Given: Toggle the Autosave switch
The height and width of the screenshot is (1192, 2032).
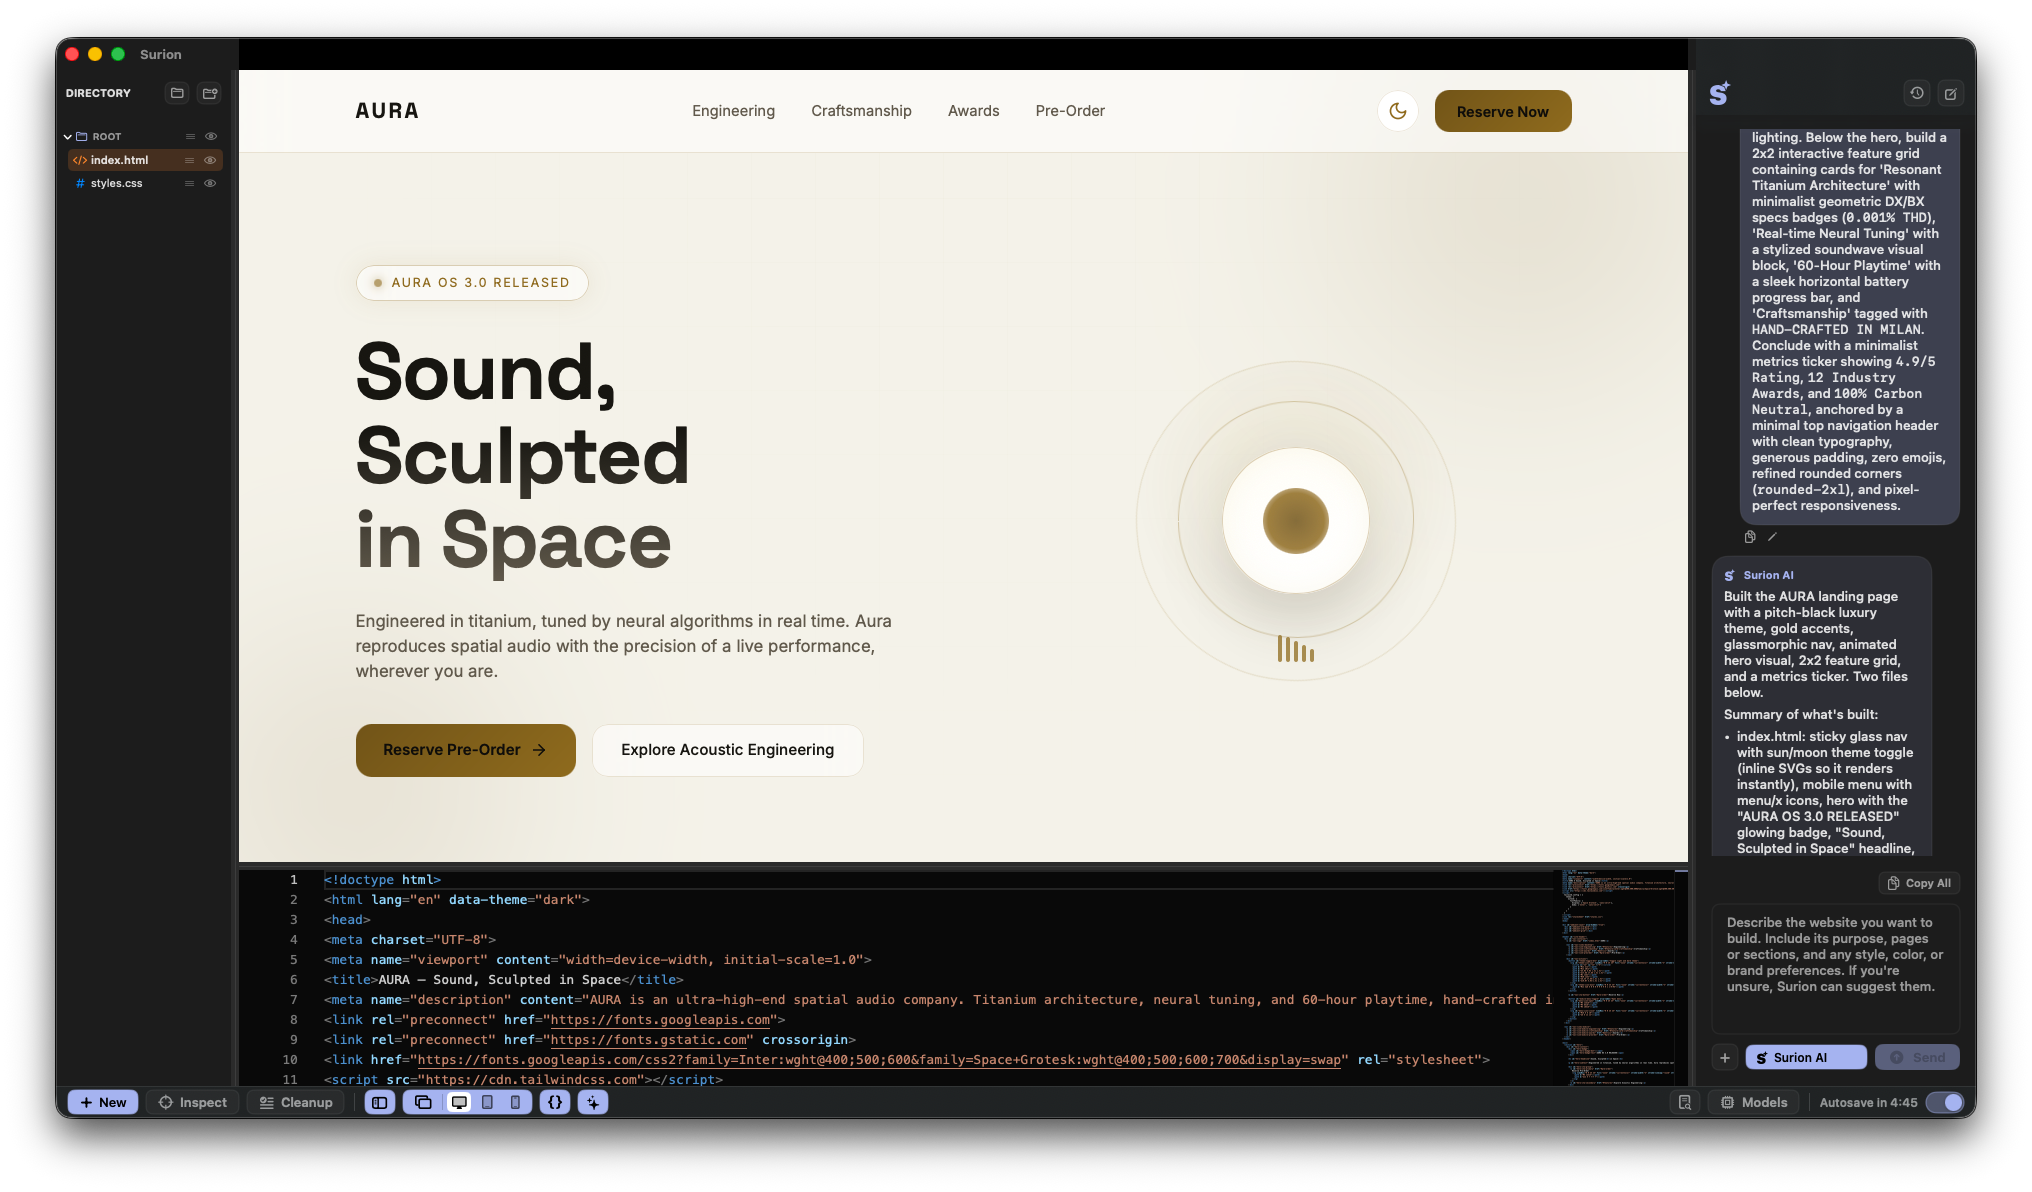Looking at the screenshot, I should pyautogui.click(x=1946, y=1102).
